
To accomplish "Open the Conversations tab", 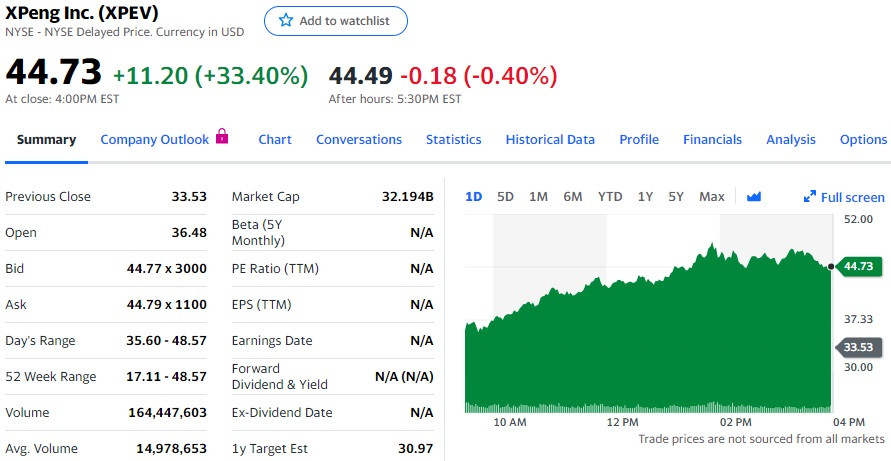I will click(359, 140).
